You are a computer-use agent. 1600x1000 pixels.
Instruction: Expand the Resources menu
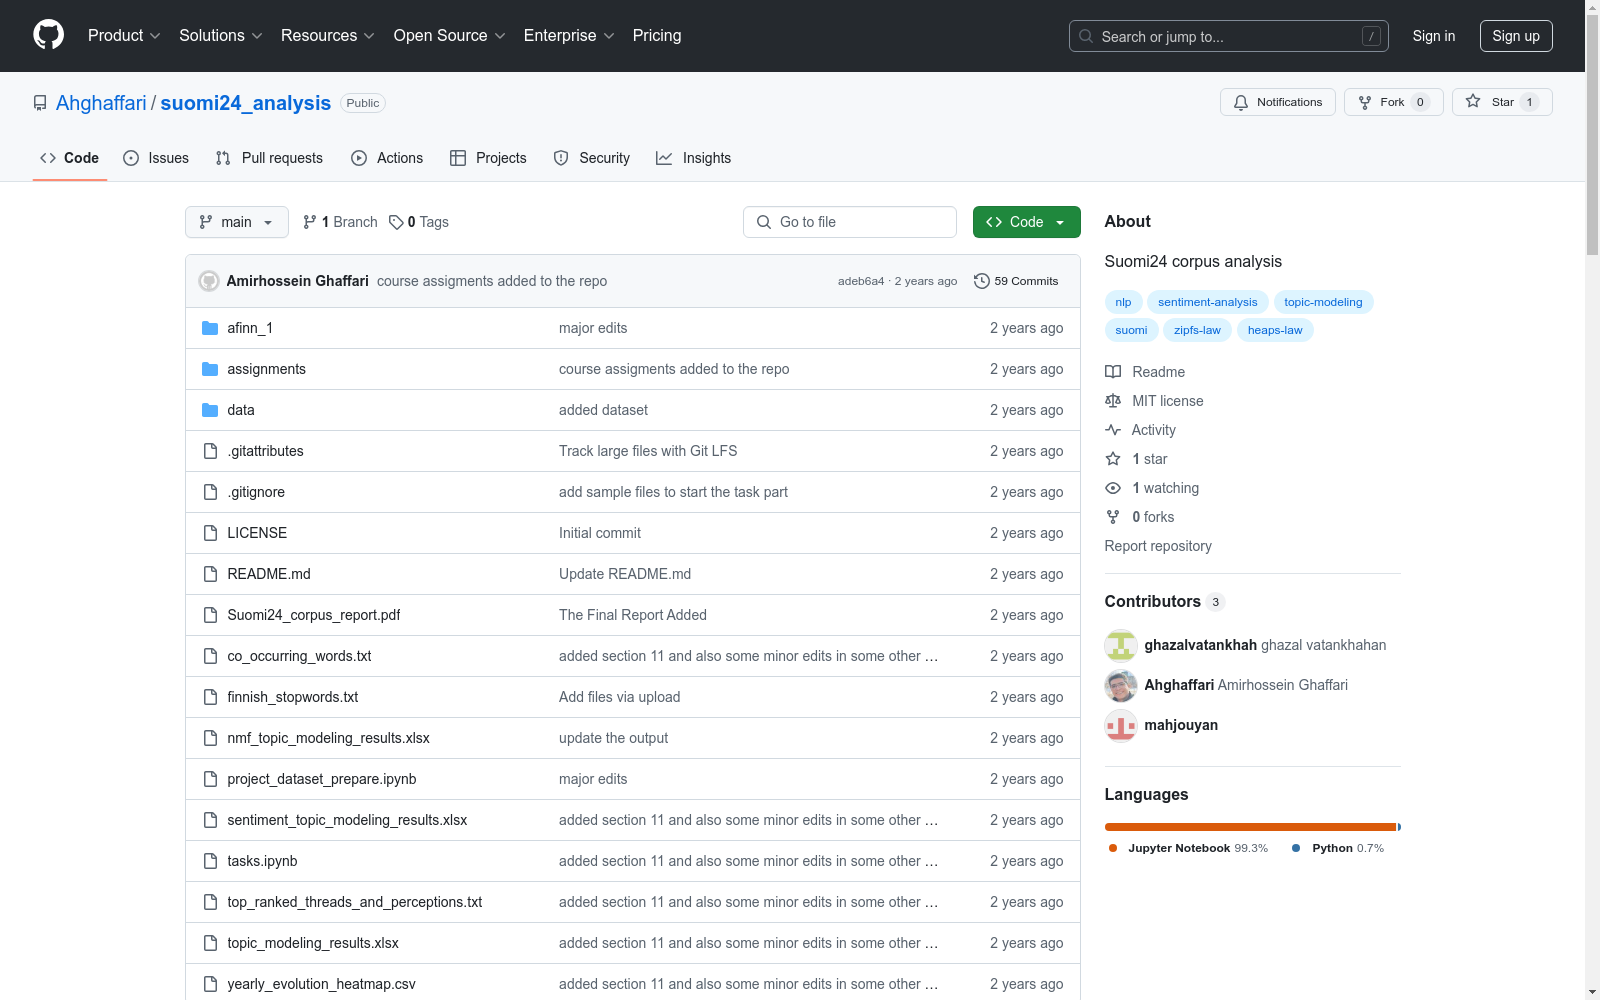pos(328,36)
